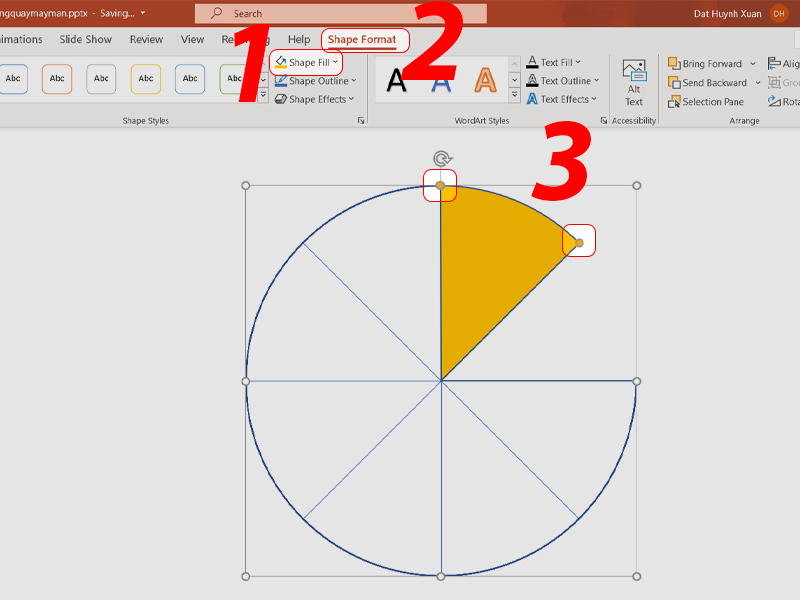
Task: Click Send Backward in Arrange group
Action: coord(713,83)
